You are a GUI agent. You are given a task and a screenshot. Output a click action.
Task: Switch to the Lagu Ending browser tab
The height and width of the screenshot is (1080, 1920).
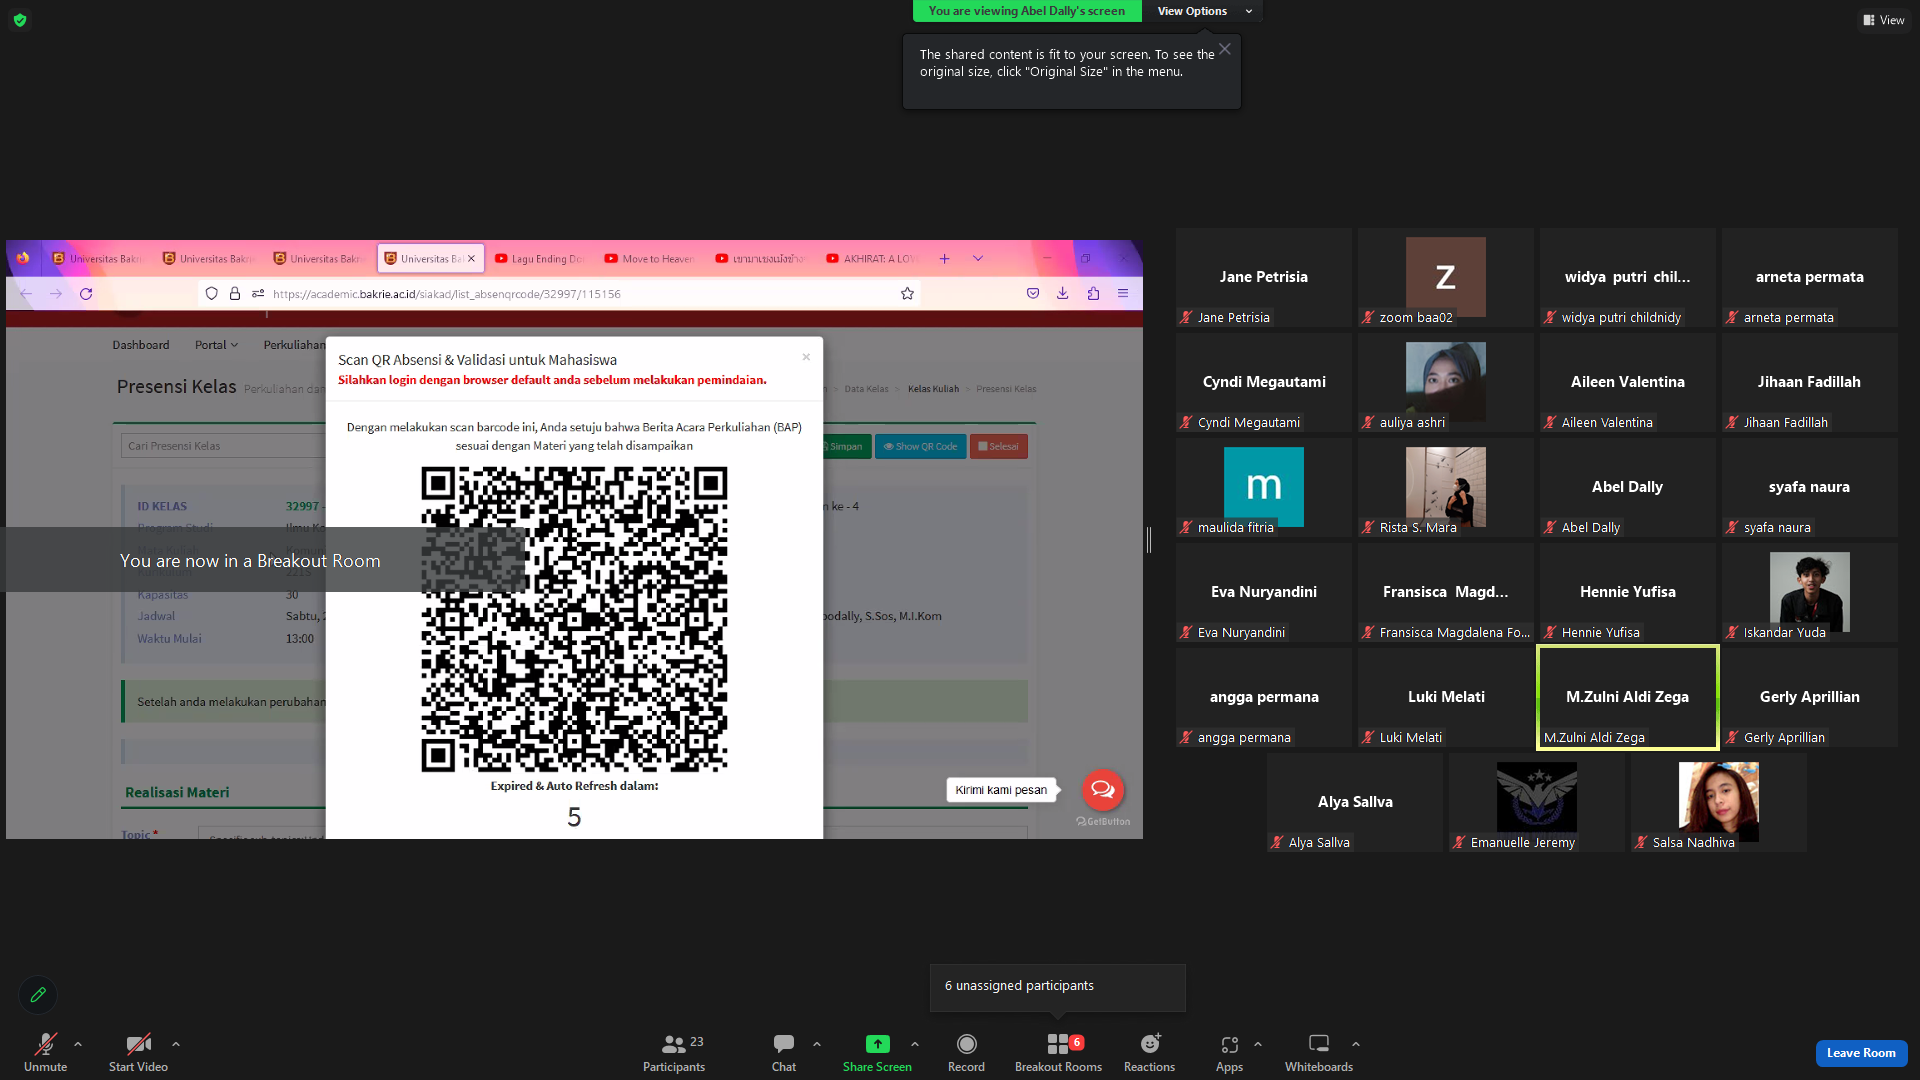point(540,259)
